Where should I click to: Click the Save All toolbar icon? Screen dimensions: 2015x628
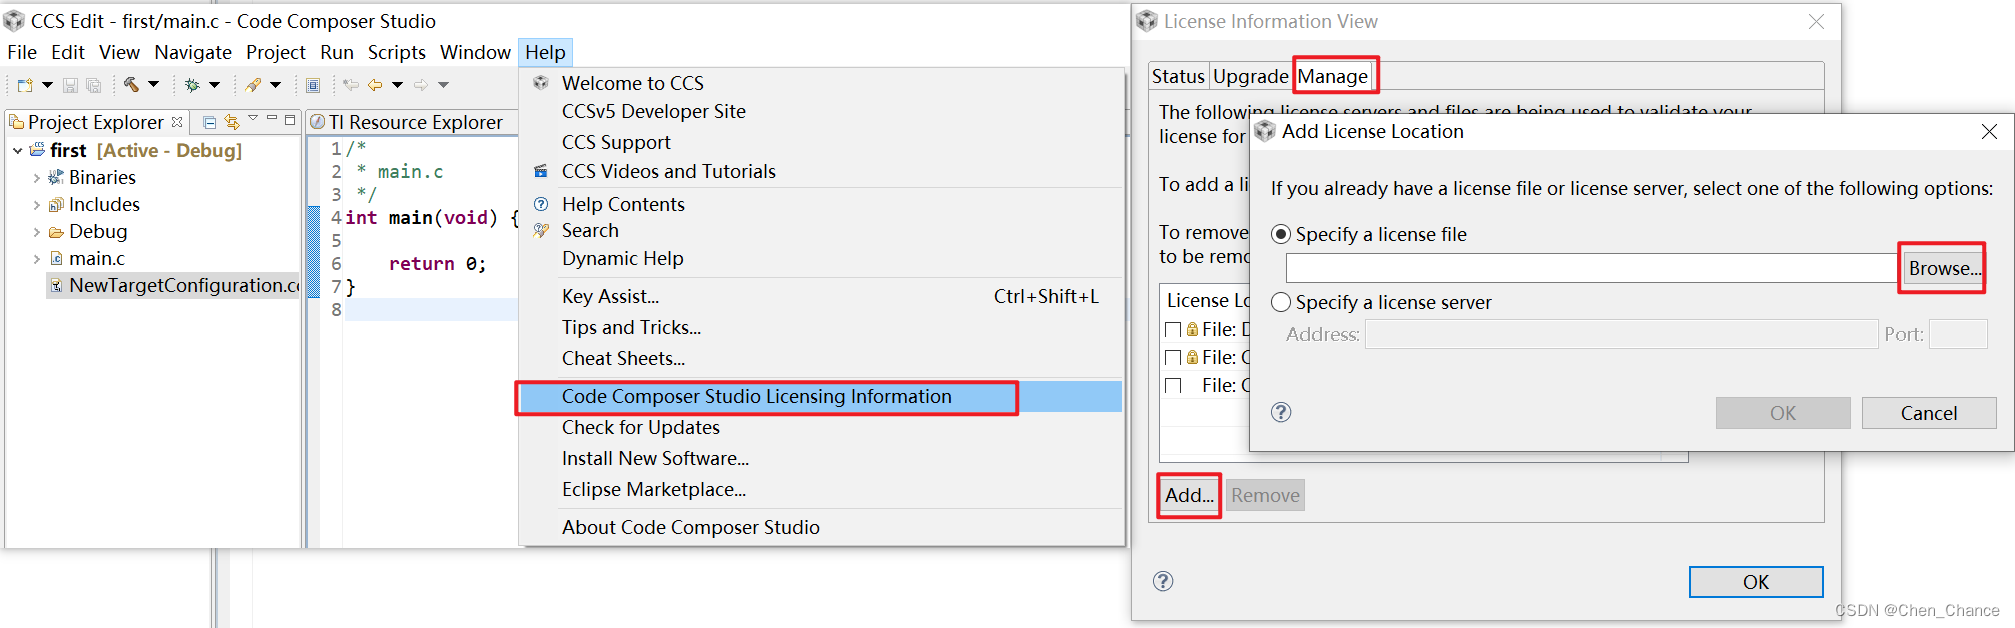pyautogui.click(x=93, y=84)
